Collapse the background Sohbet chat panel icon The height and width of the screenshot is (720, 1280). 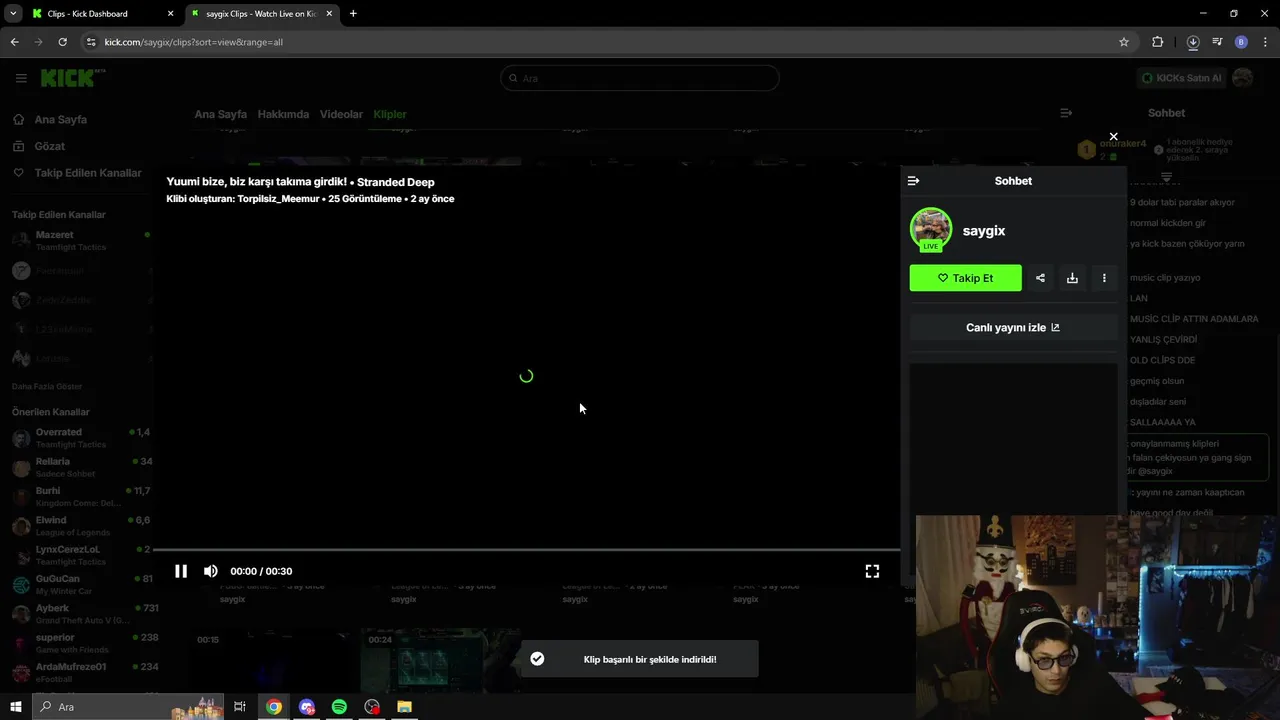pyautogui.click(x=1066, y=113)
